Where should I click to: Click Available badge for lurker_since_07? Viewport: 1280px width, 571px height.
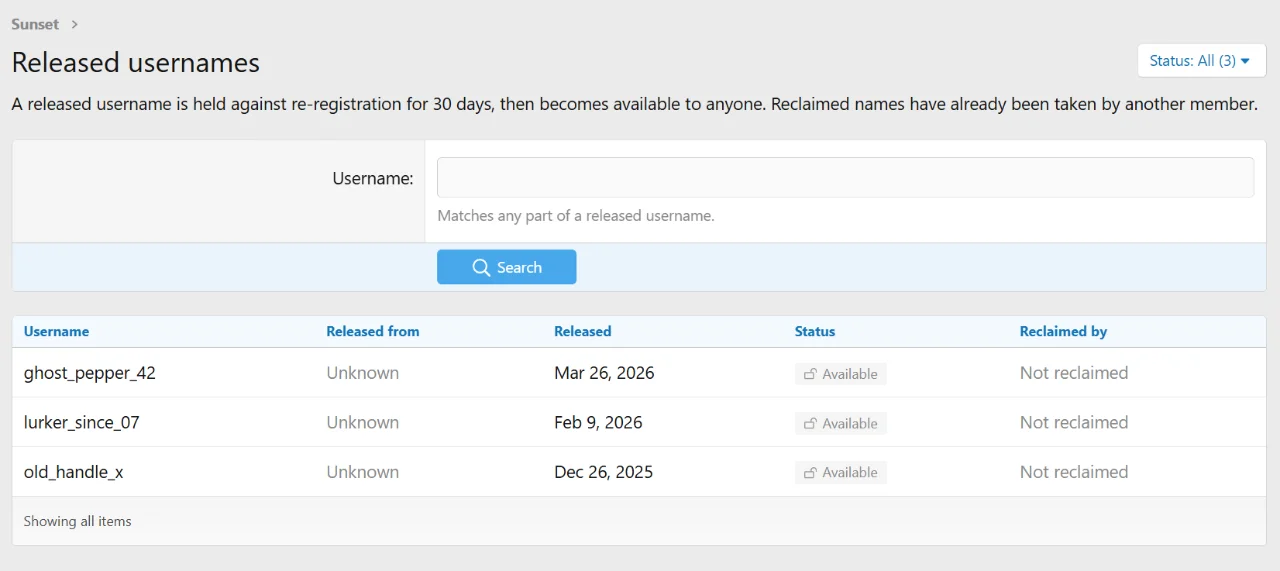(x=841, y=423)
